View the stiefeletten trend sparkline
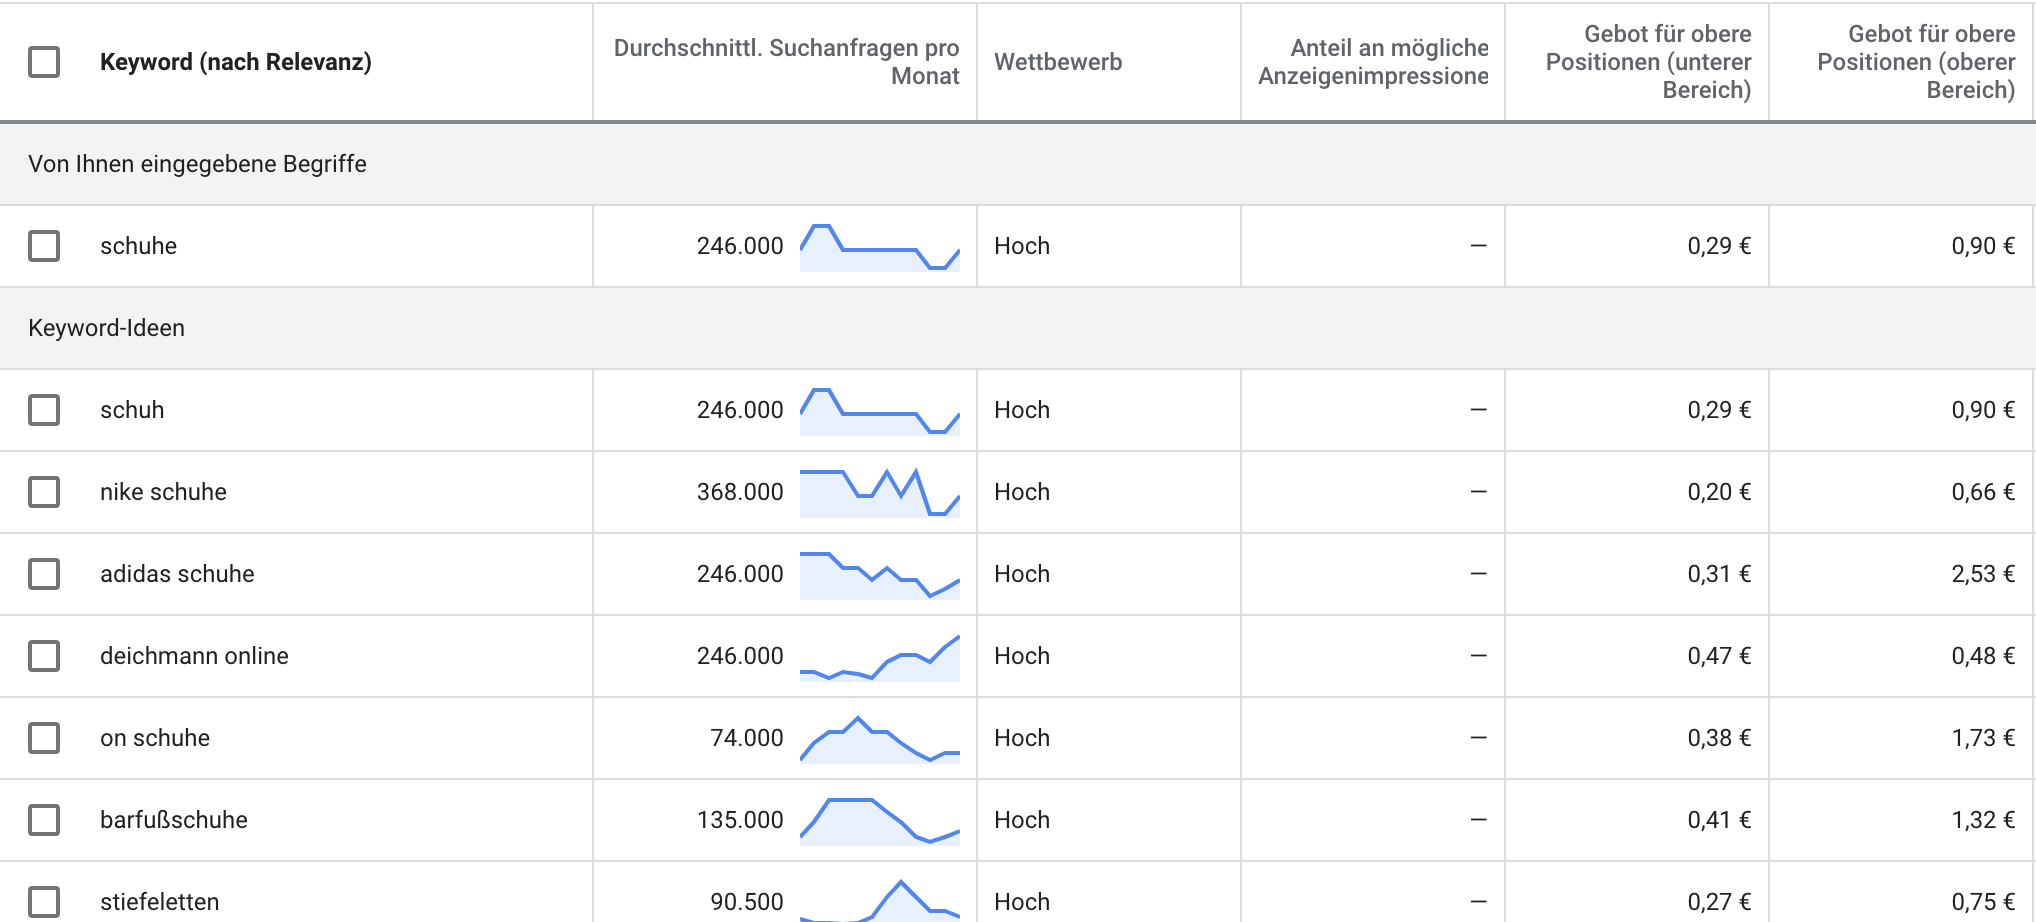The height and width of the screenshot is (922, 2036). pyautogui.click(x=880, y=900)
